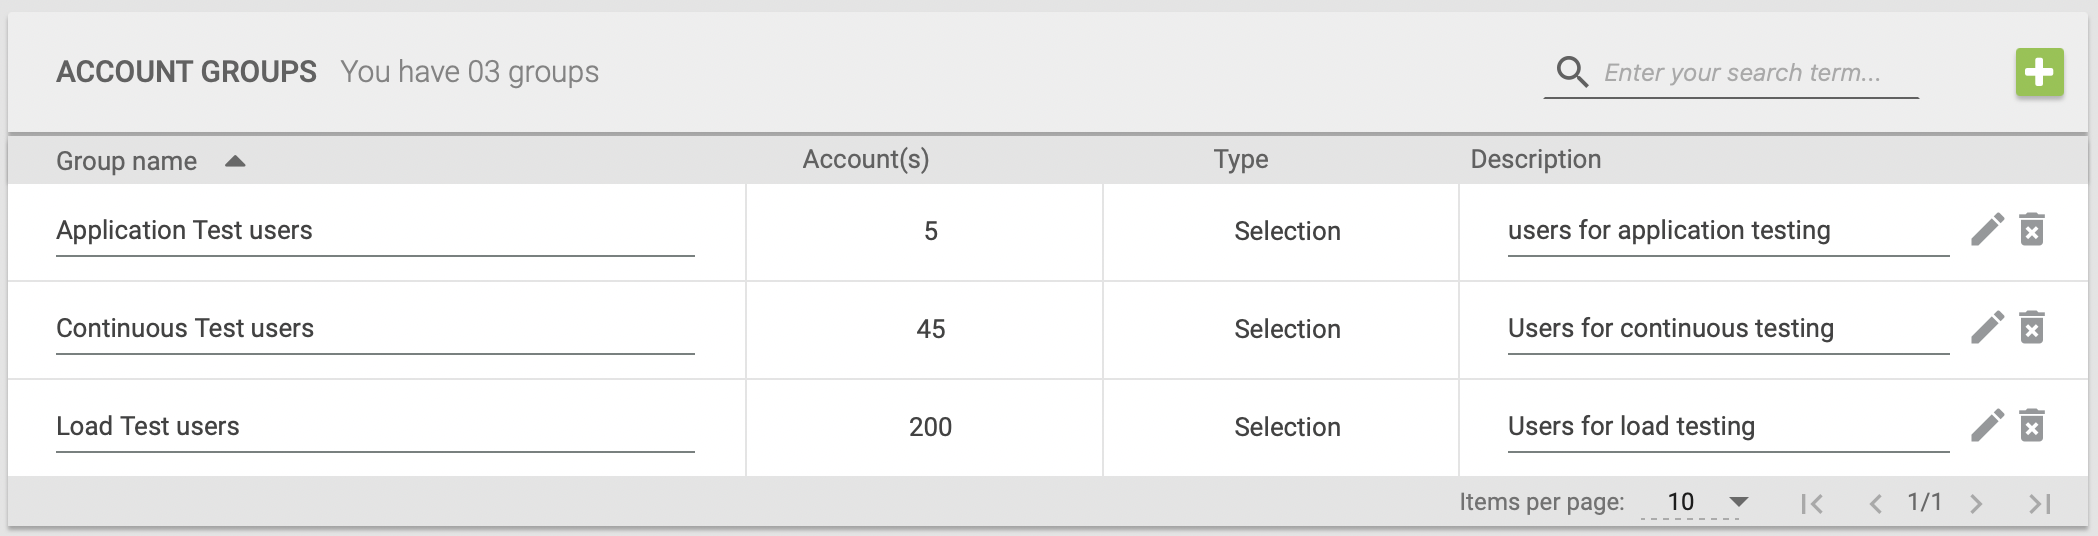
Task: Sort by the Description column header
Action: pos(1536,160)
